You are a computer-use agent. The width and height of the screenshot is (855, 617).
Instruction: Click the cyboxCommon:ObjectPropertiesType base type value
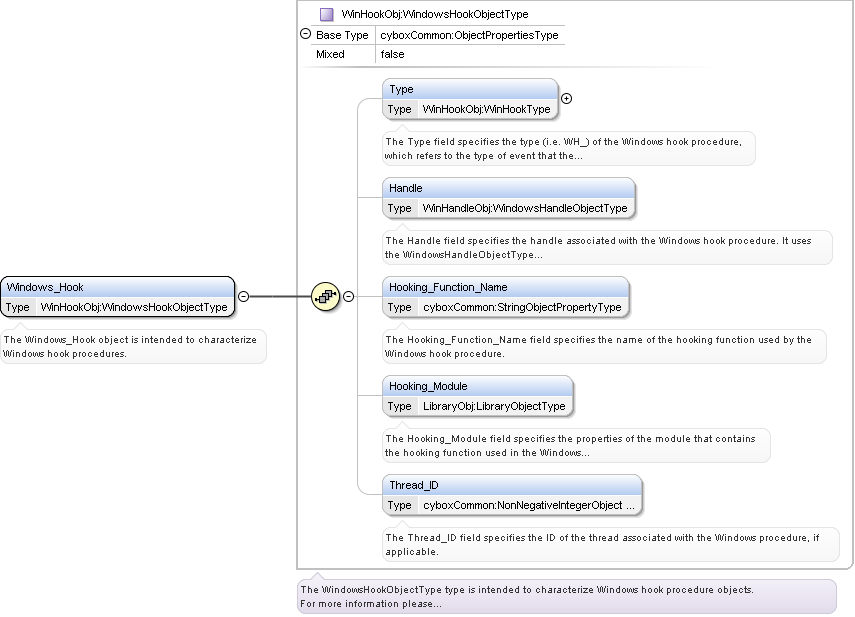[x=469, y=35]
